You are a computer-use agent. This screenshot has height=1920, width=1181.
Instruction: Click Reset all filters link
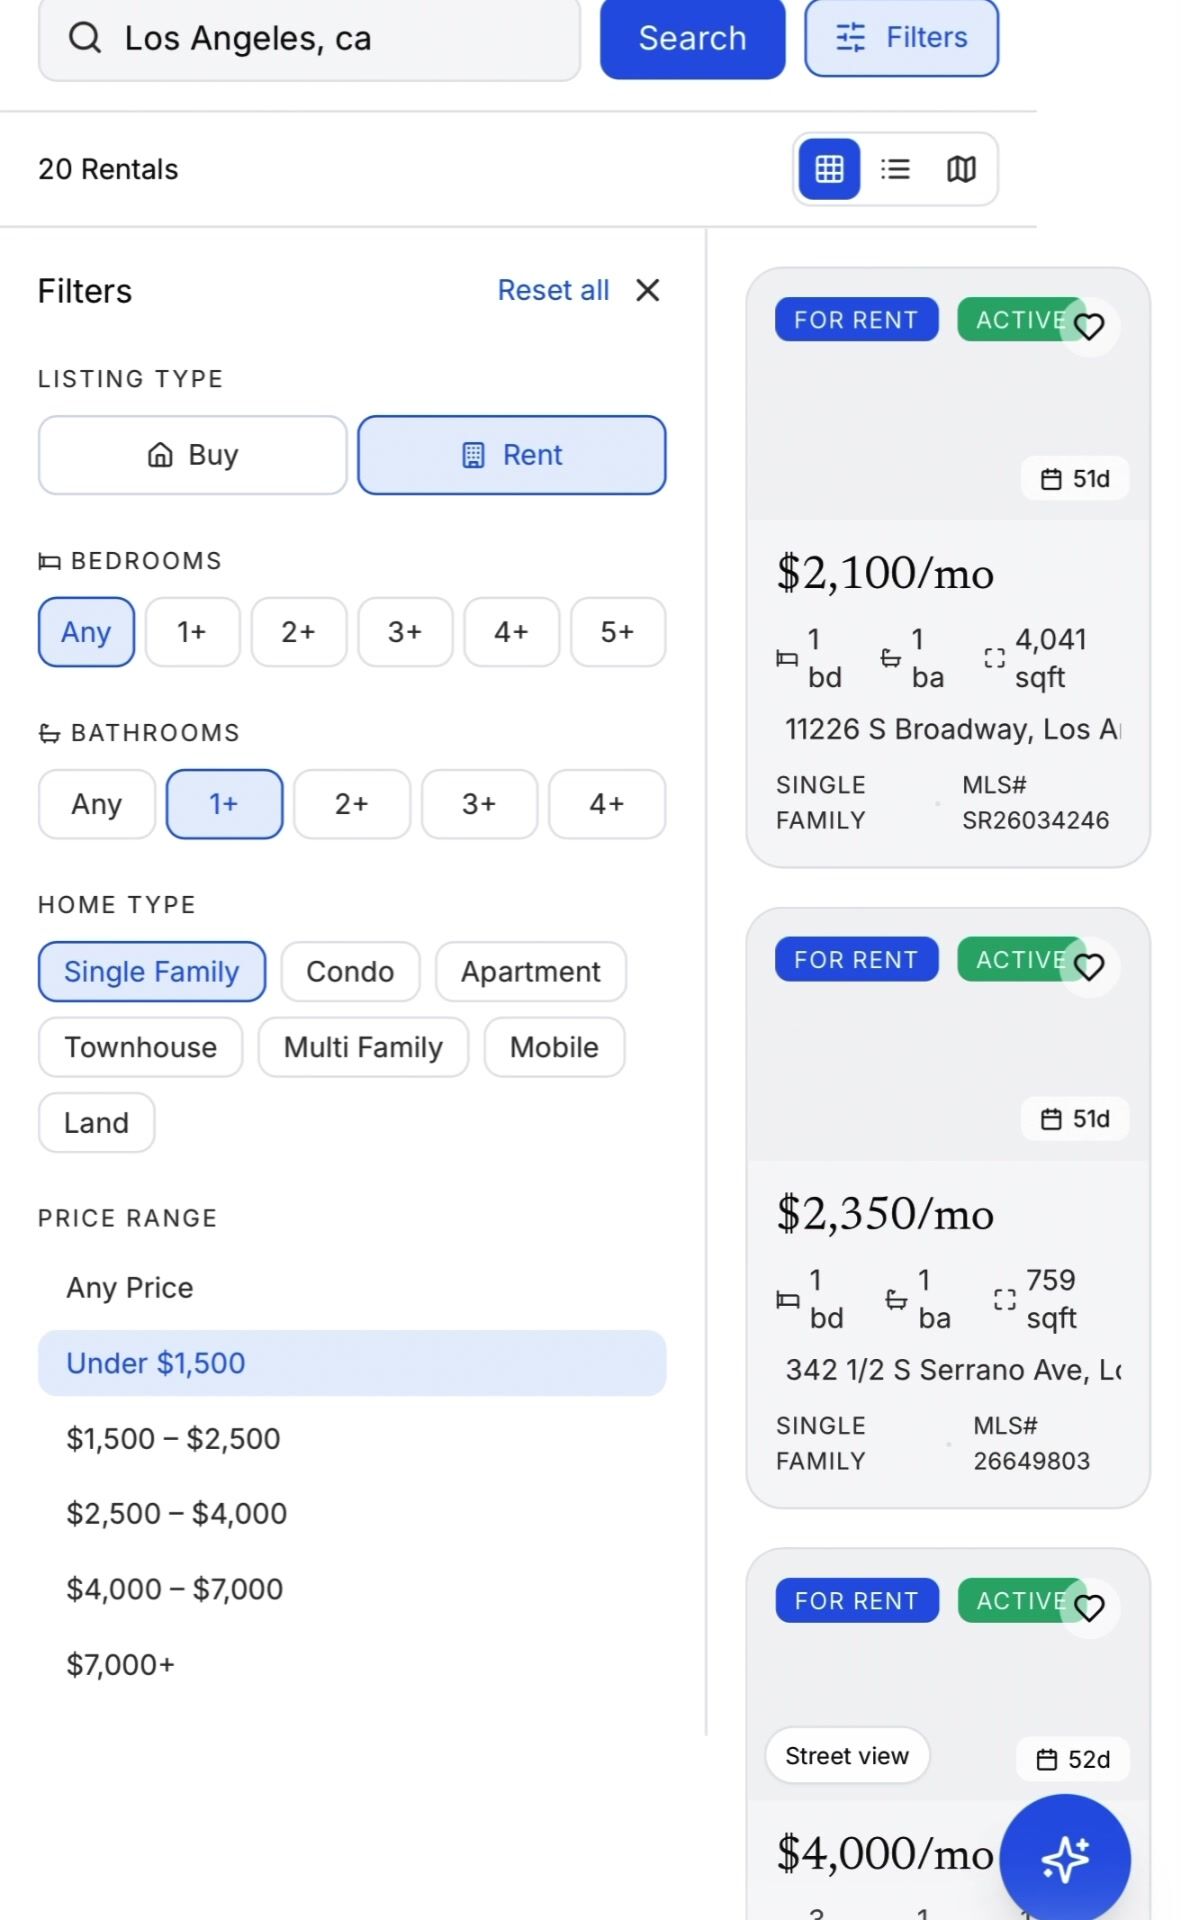553,290
